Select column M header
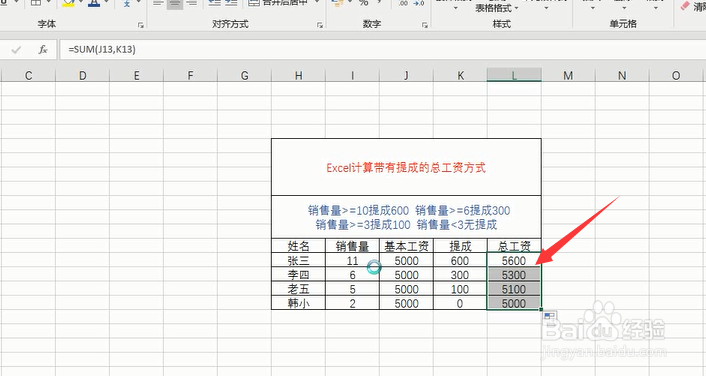 [568, 75]
